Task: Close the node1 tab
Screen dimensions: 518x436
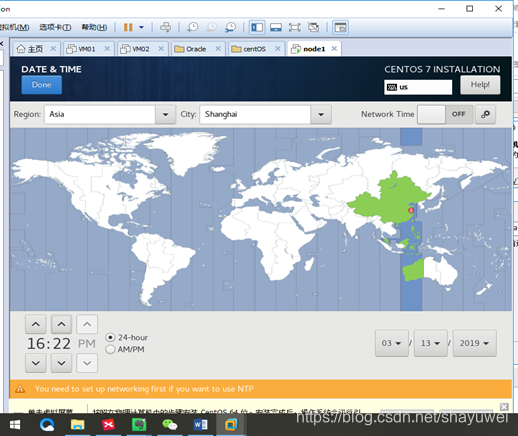Action: coord(334,49)
